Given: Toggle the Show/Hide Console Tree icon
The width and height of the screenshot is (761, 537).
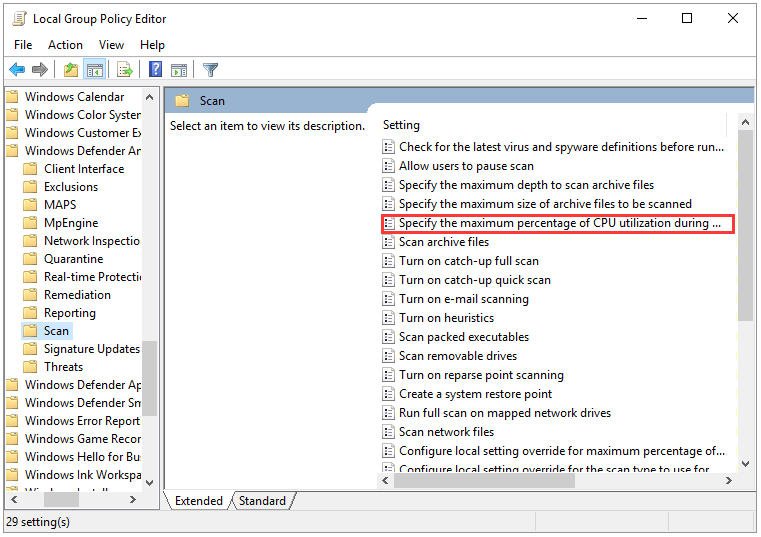Looking at the screenshot, I should pos(95,70).
